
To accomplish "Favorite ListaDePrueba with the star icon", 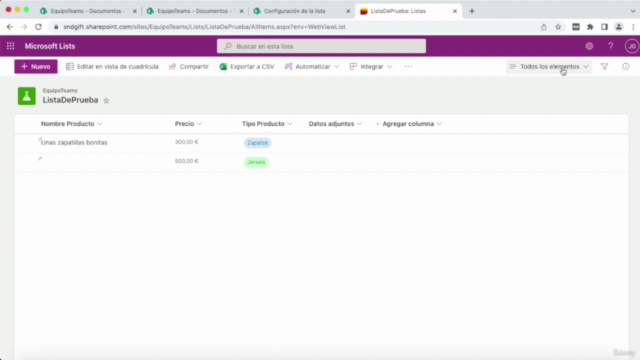I will [x=106, y=100].
